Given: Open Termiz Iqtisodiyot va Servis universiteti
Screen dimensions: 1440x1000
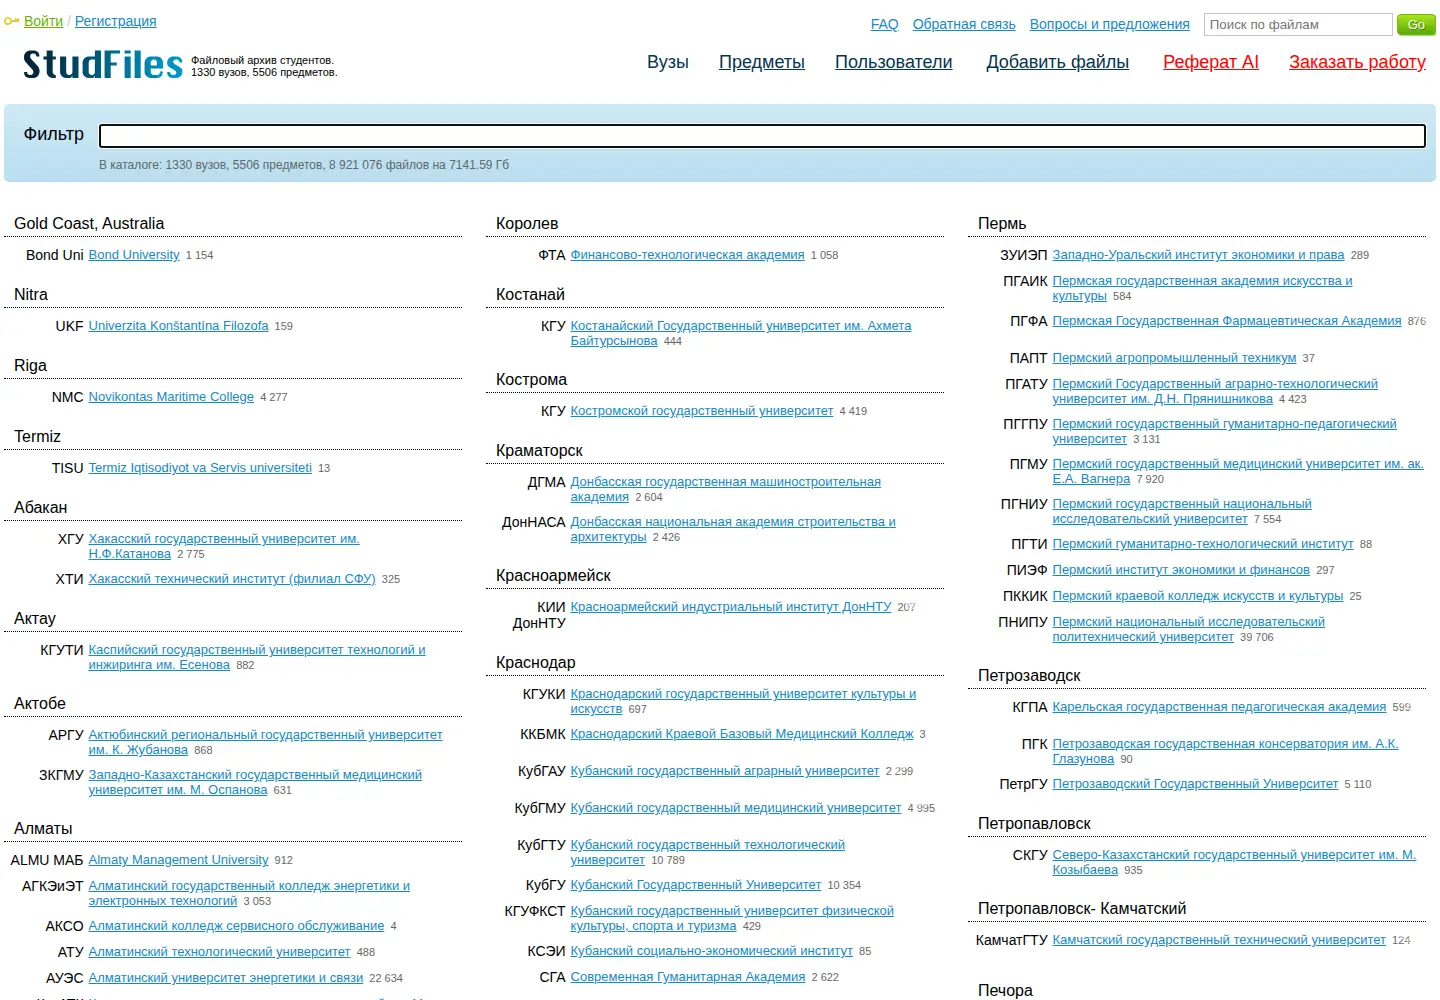Looking at the screenshot, I should (x=200, y=468).
